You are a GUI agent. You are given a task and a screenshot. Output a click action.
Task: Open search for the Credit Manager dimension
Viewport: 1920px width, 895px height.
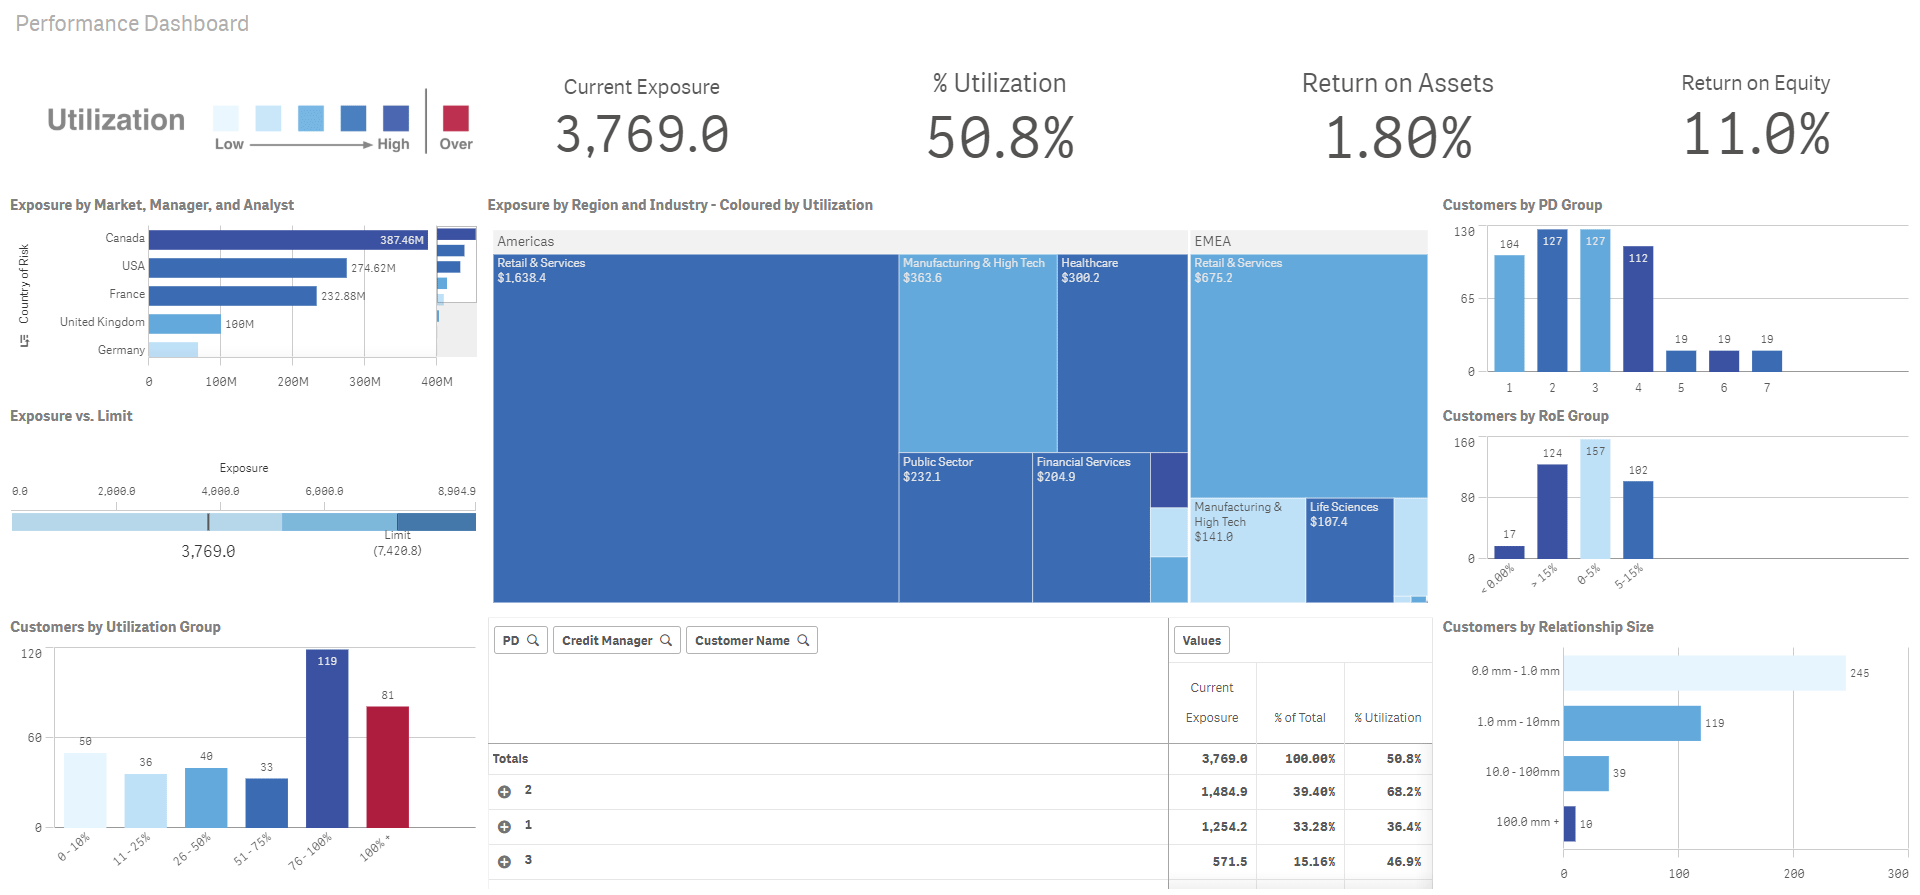coord(666,640)
